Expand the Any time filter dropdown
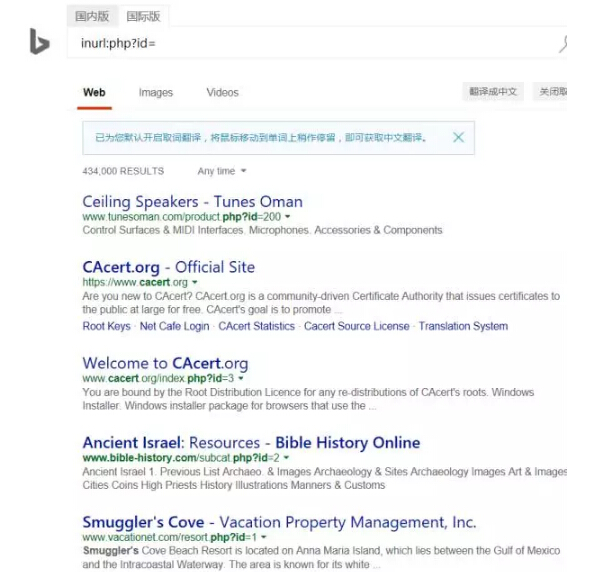The image size is (592, 572). (222, 171)
